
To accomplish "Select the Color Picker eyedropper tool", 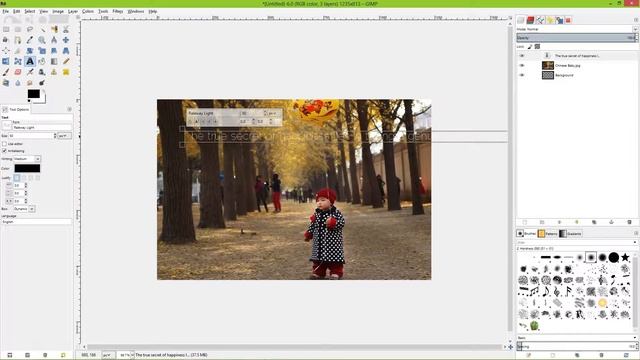I will coord(30,40).
